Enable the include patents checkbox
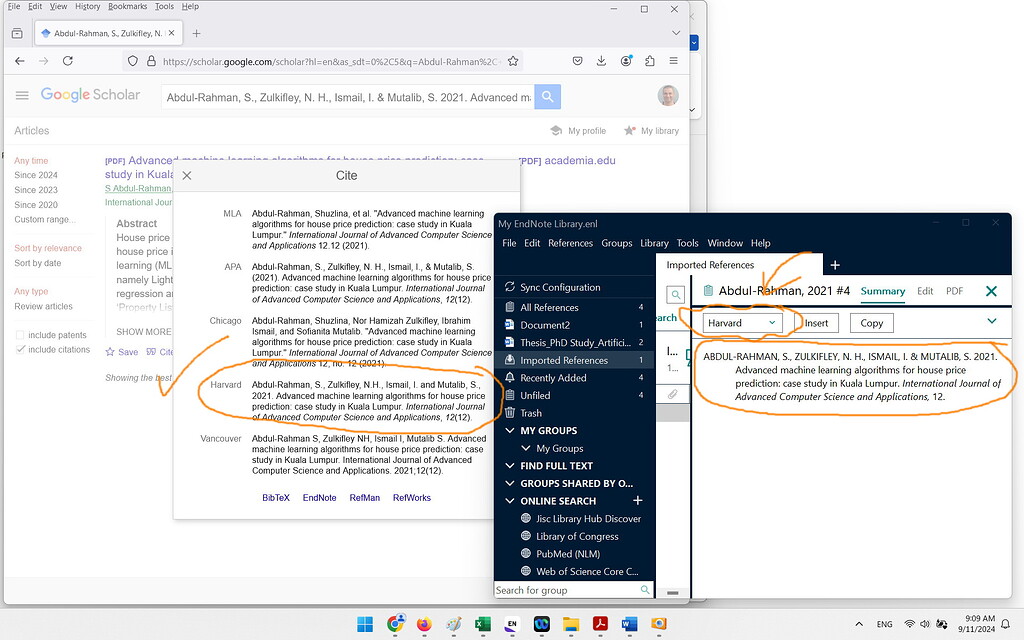Viewport: 1024px width, 640px height. (x=20, y=334)
